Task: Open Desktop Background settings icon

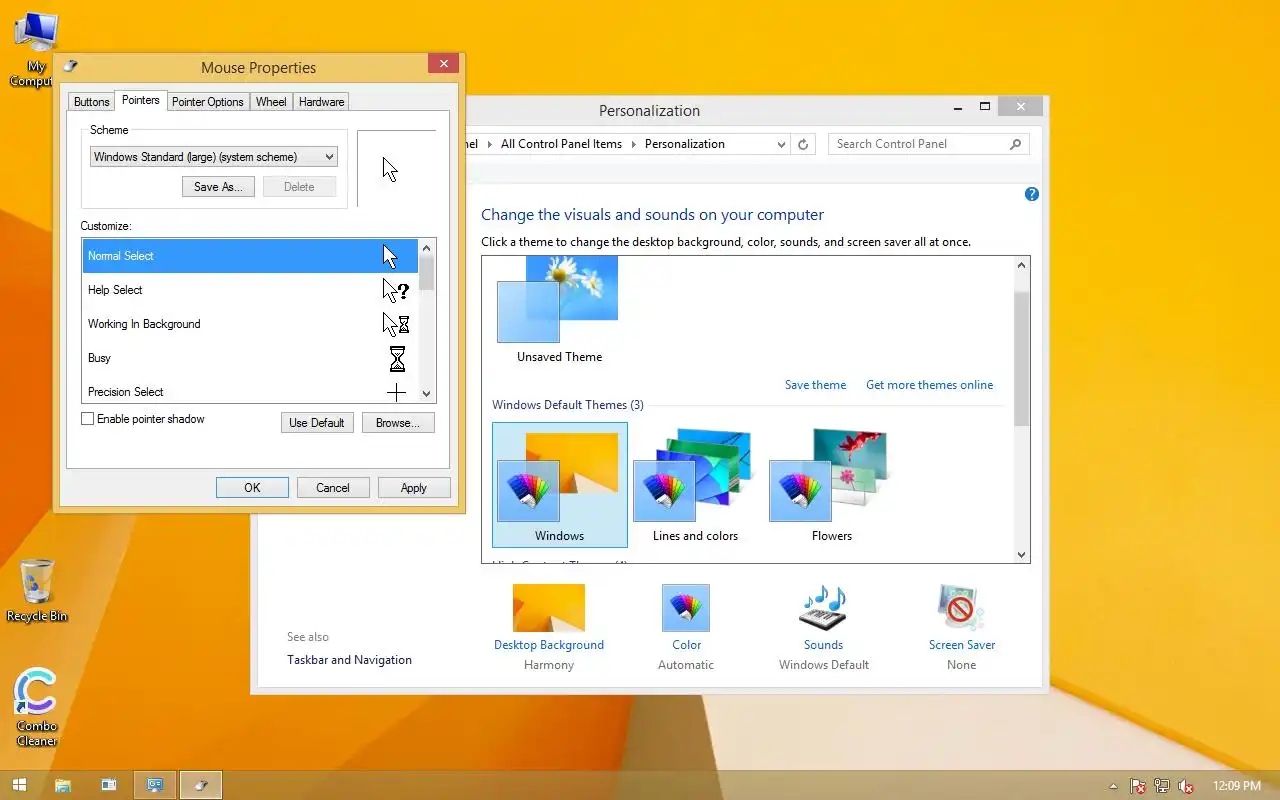Action: click(x=548, y=608)
